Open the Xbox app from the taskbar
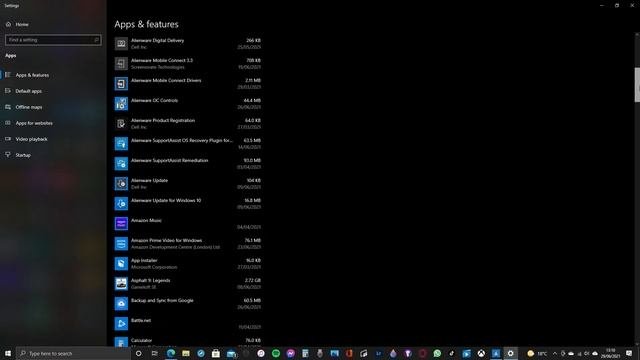The height and width of the screenshot is (360, 640). 481,353
